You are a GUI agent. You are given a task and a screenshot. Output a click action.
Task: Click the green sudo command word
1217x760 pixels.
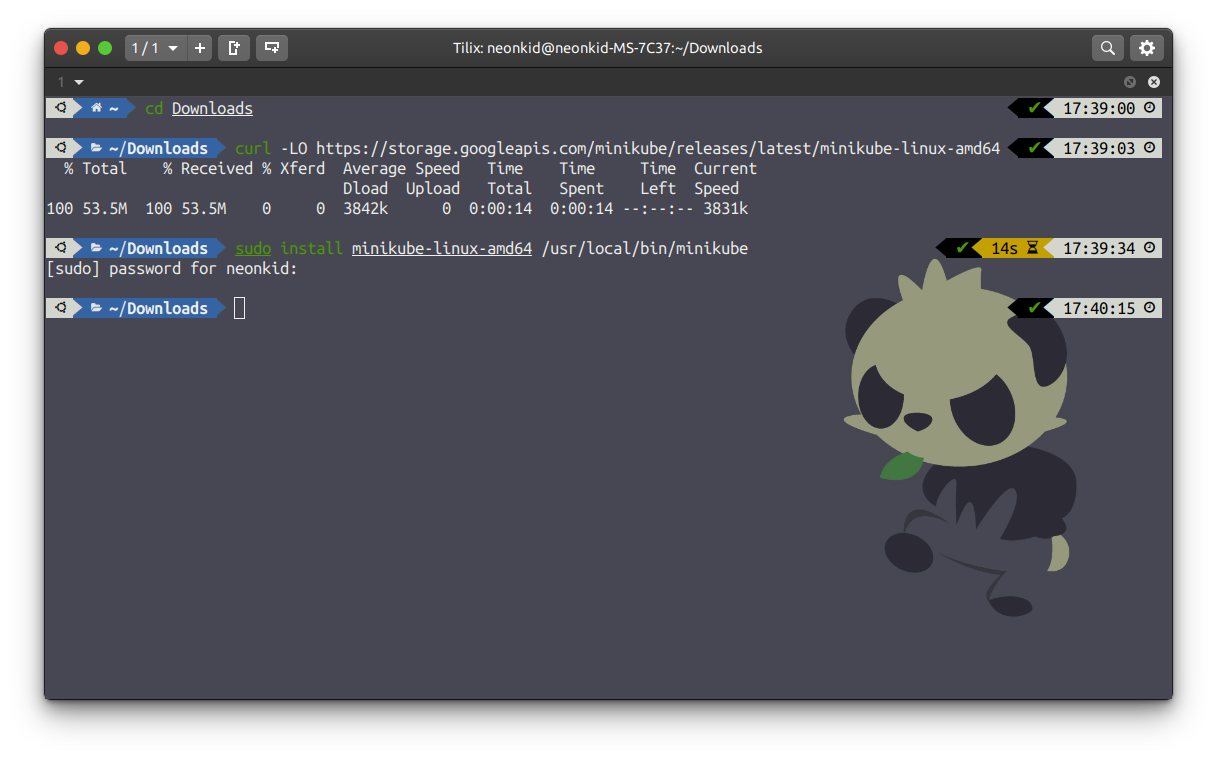point(253,248)
